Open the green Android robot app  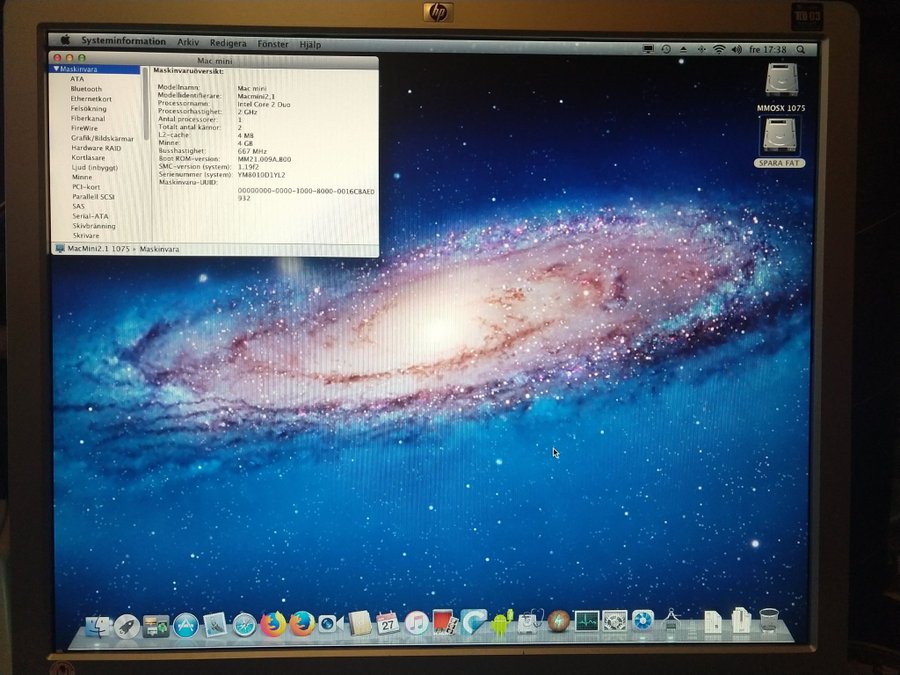pyautogui.click(x=501, y=623)
